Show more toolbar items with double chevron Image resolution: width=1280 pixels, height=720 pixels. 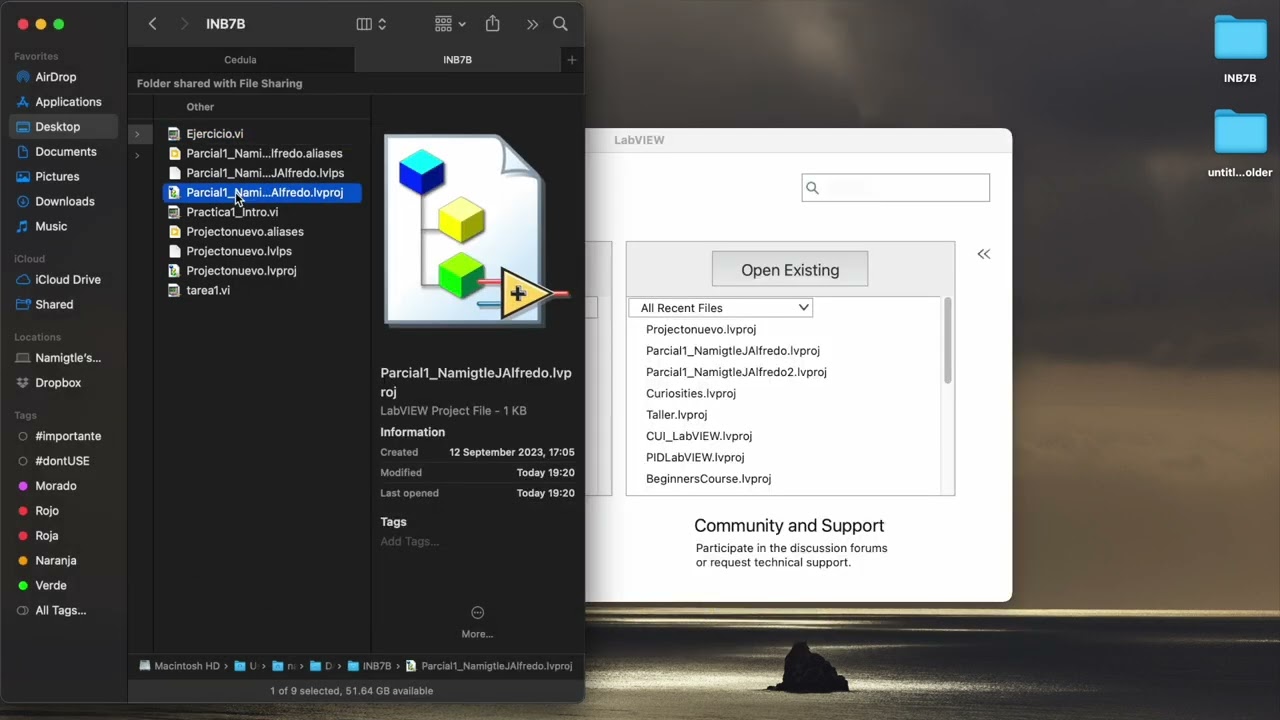[x=532, y=24]
